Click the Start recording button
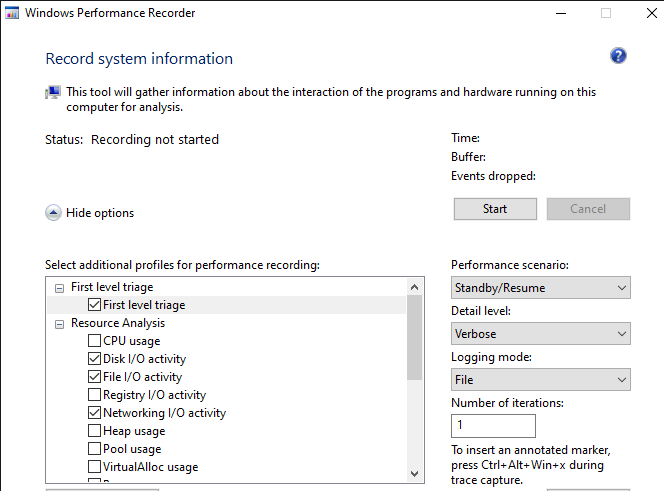Viewport: 664px width, 491px height. (495, 209)
